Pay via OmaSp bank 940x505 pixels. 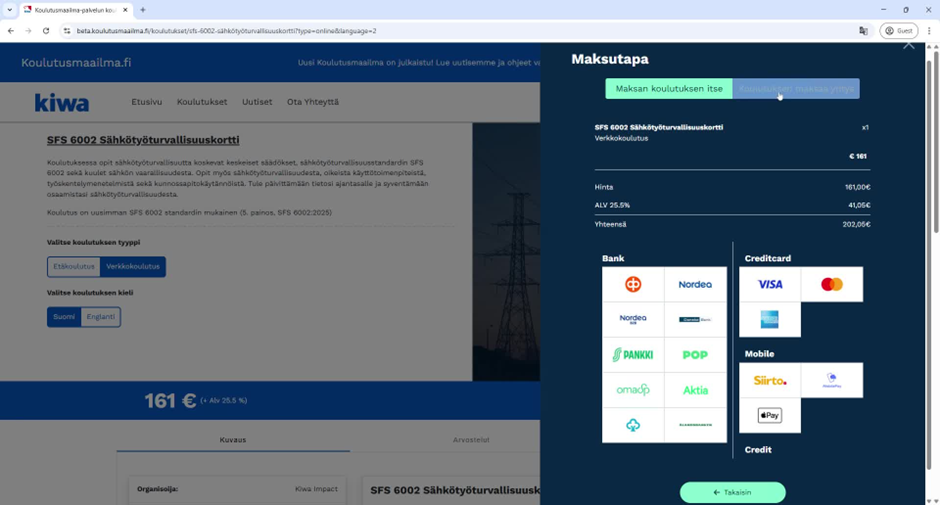[633, 390]
